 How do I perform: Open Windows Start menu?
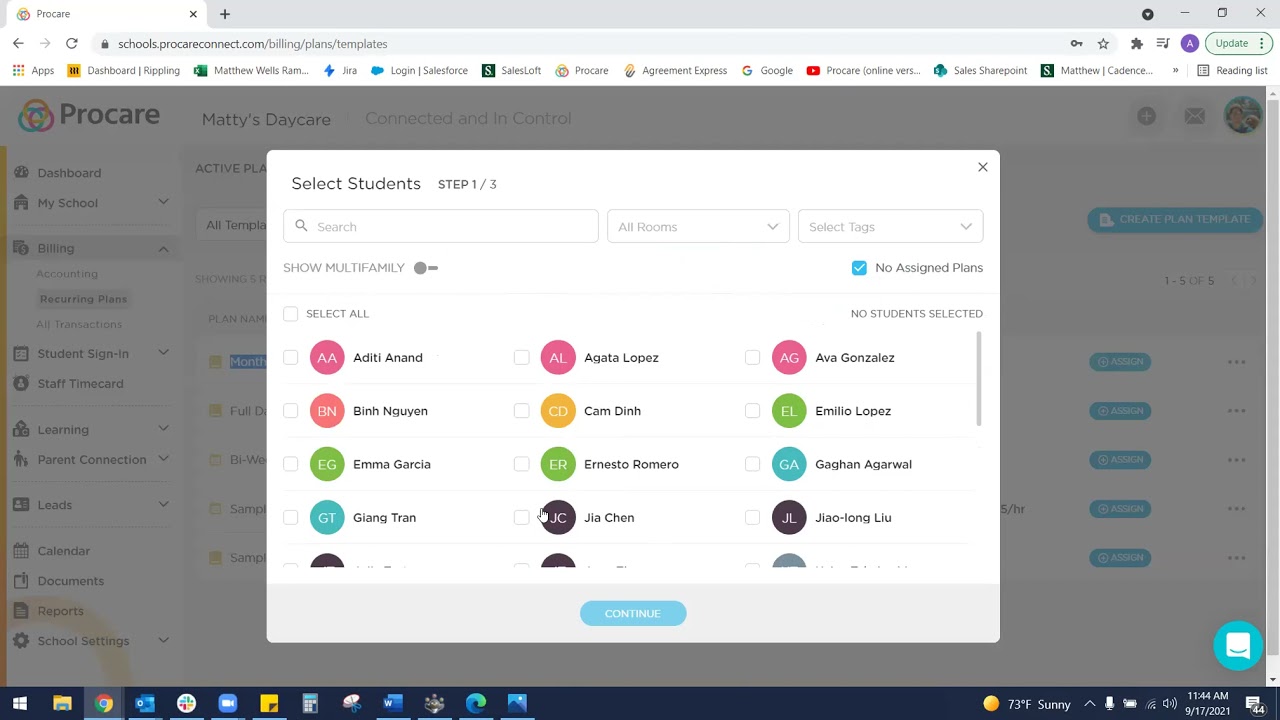click(20, 703)
